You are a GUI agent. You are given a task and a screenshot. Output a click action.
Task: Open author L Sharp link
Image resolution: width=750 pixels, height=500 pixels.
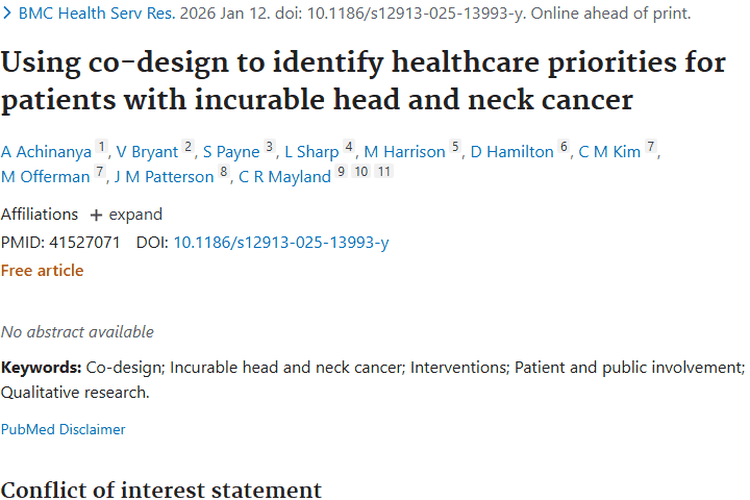(x=311, y=152)
